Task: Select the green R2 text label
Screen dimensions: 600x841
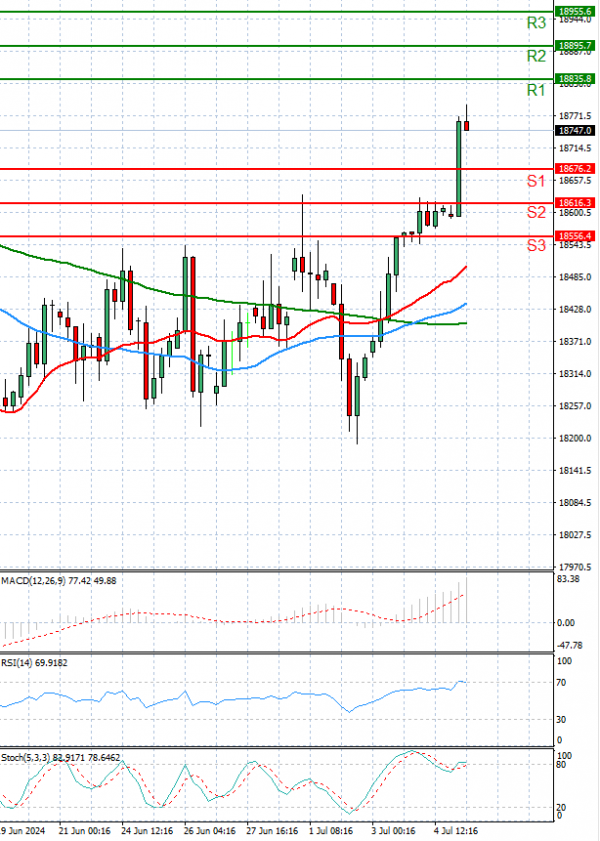Action: pos(536,56)
